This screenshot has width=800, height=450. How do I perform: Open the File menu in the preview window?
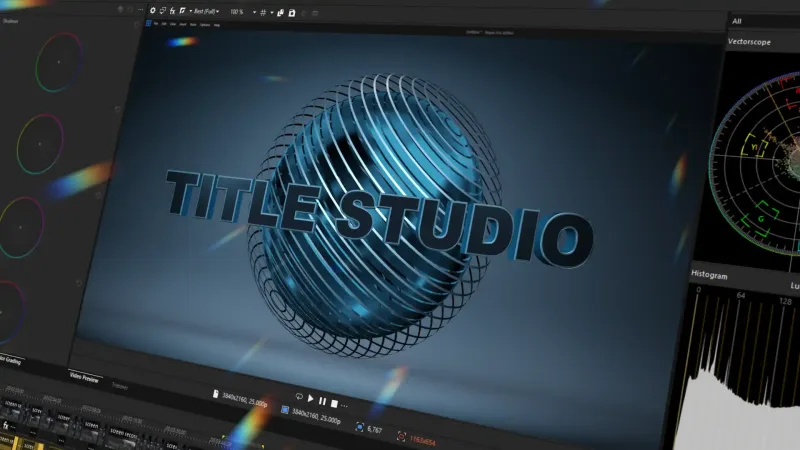point(156,24)
